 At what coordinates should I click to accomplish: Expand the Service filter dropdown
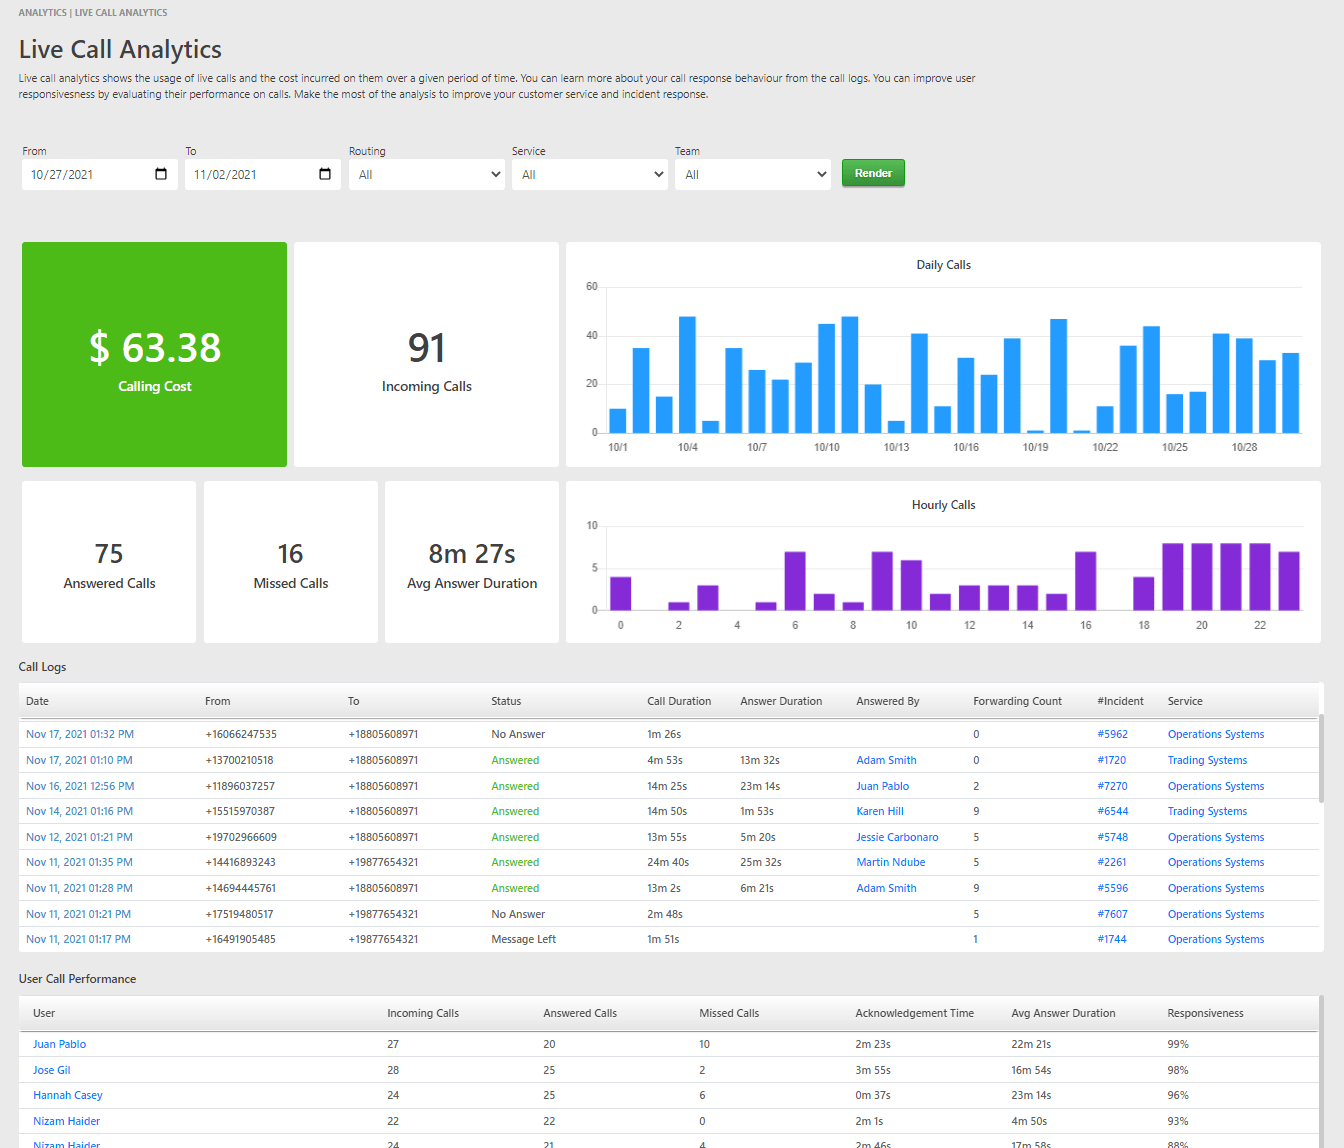click(x=590, y=174)
